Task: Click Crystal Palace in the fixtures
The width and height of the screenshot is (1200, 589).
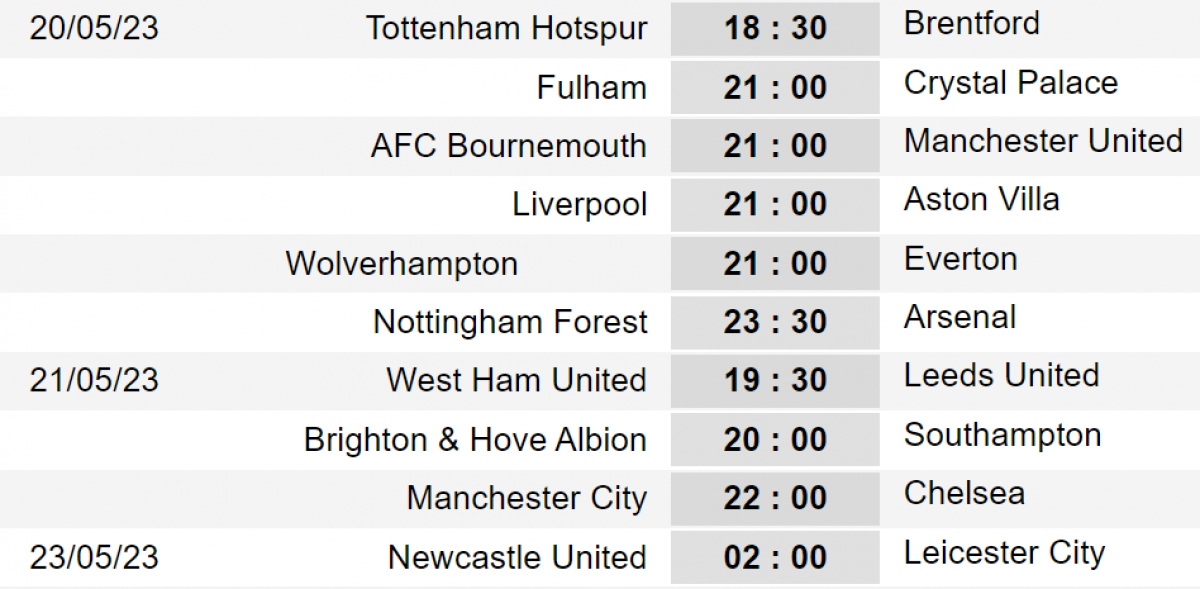Action: click(1010, 82)
